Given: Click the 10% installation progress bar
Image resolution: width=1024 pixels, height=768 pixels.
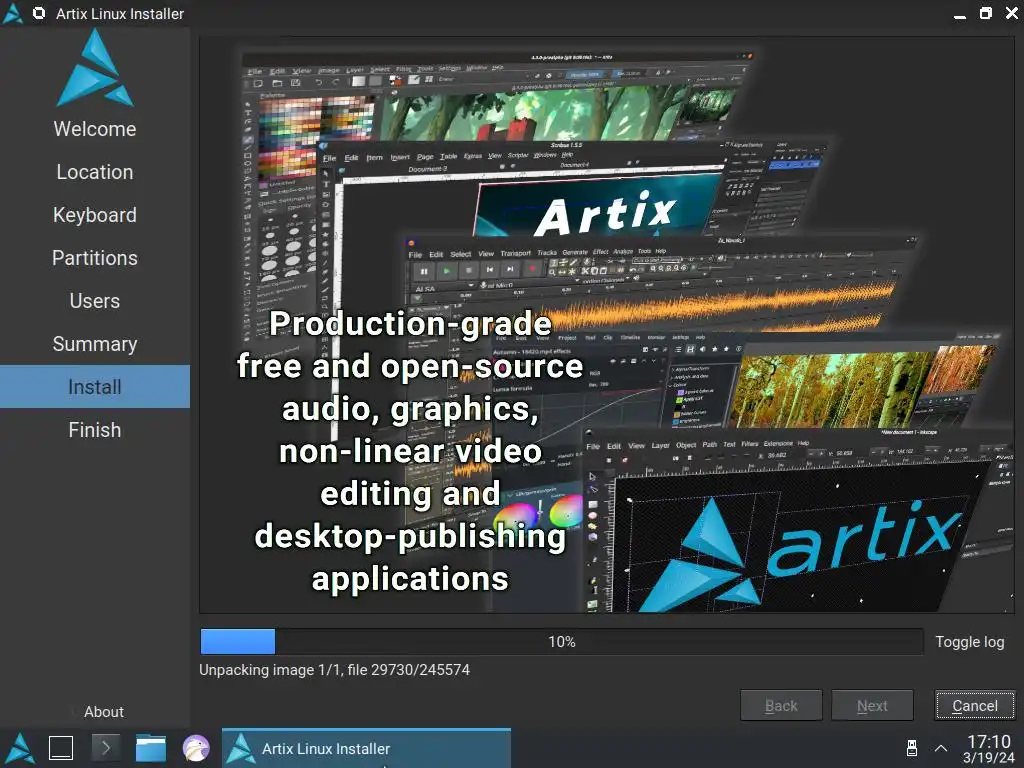Looking at the screenshot, I should 562,642.
